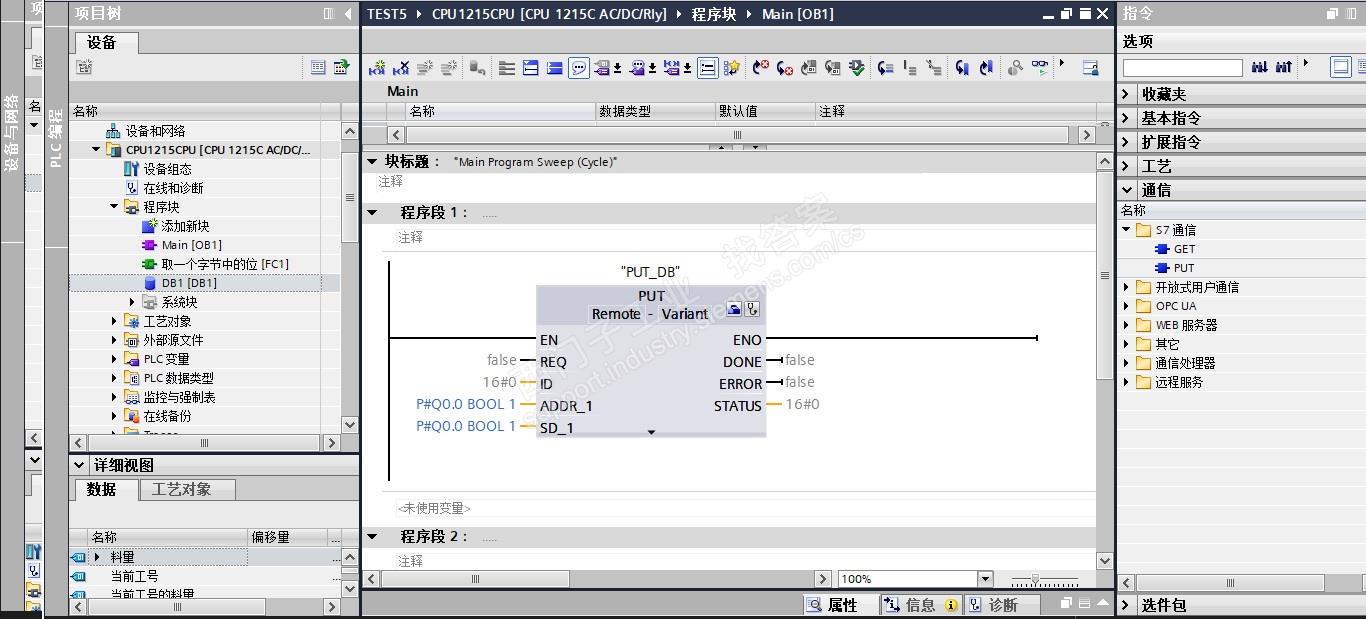The width and height of the screenshot is (1366, 619).
Task: Click the instruction search input field
Action: 1182,67
